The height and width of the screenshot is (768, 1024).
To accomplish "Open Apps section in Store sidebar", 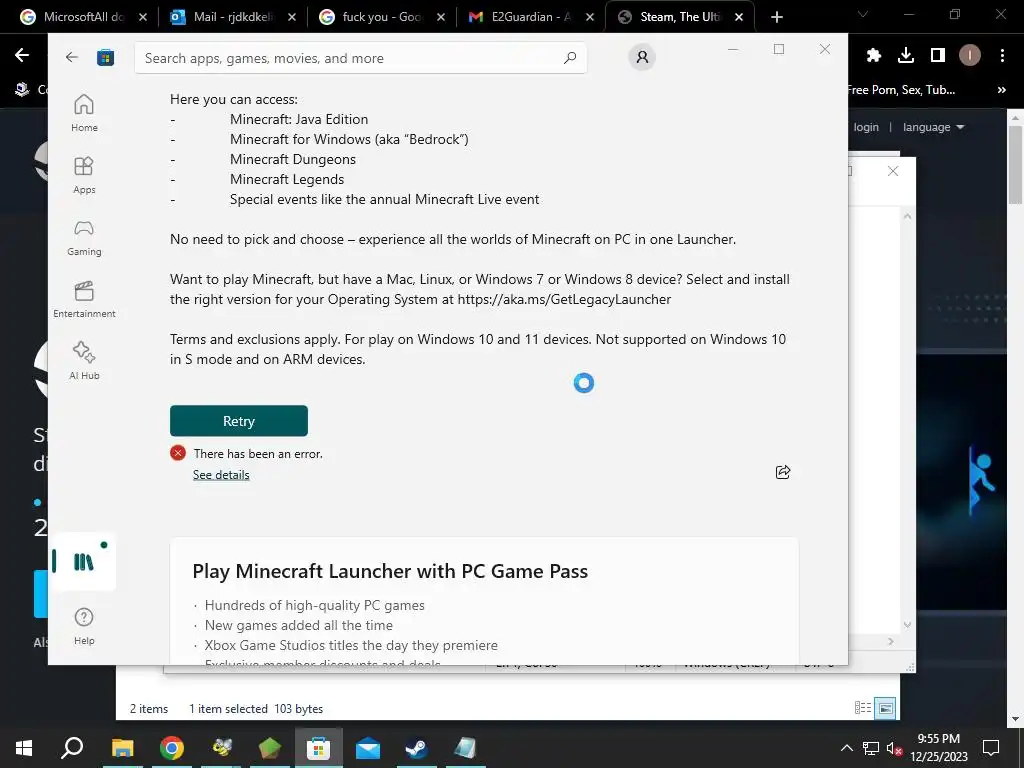I will [x=84, y=175].
